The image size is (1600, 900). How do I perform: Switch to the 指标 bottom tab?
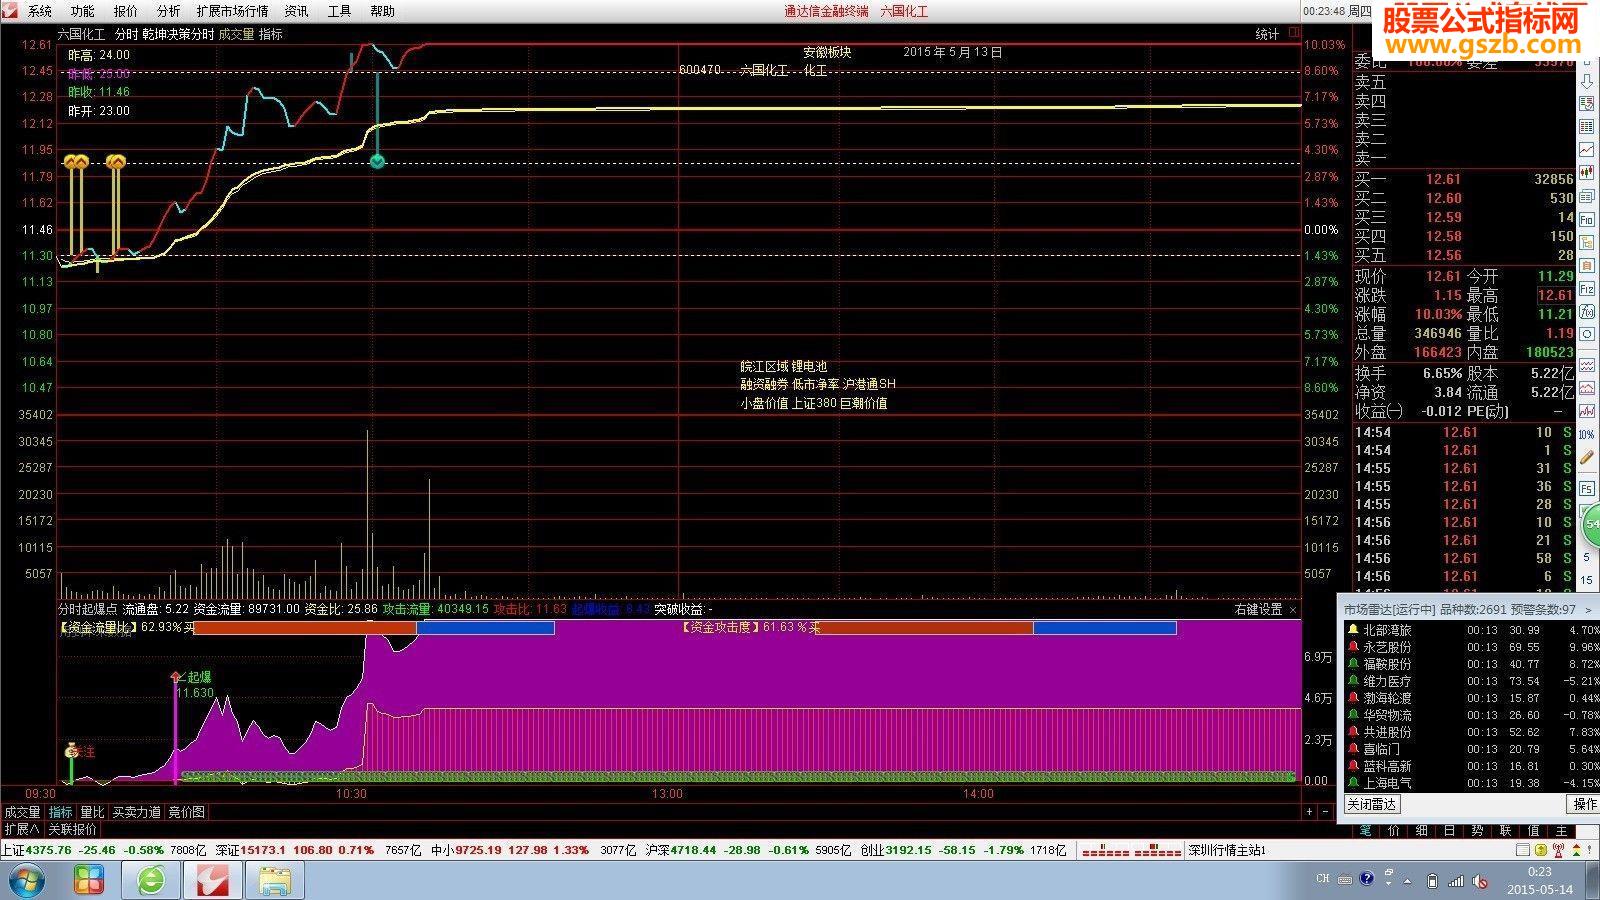click(x=61, y=812)
